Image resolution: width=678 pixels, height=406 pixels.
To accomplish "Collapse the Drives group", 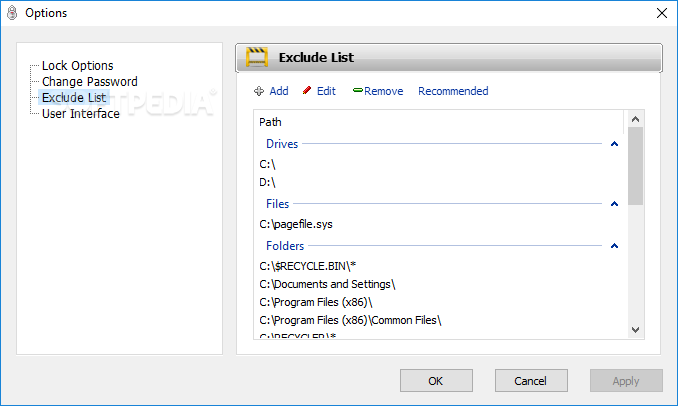I will click(x=614, y=144).
